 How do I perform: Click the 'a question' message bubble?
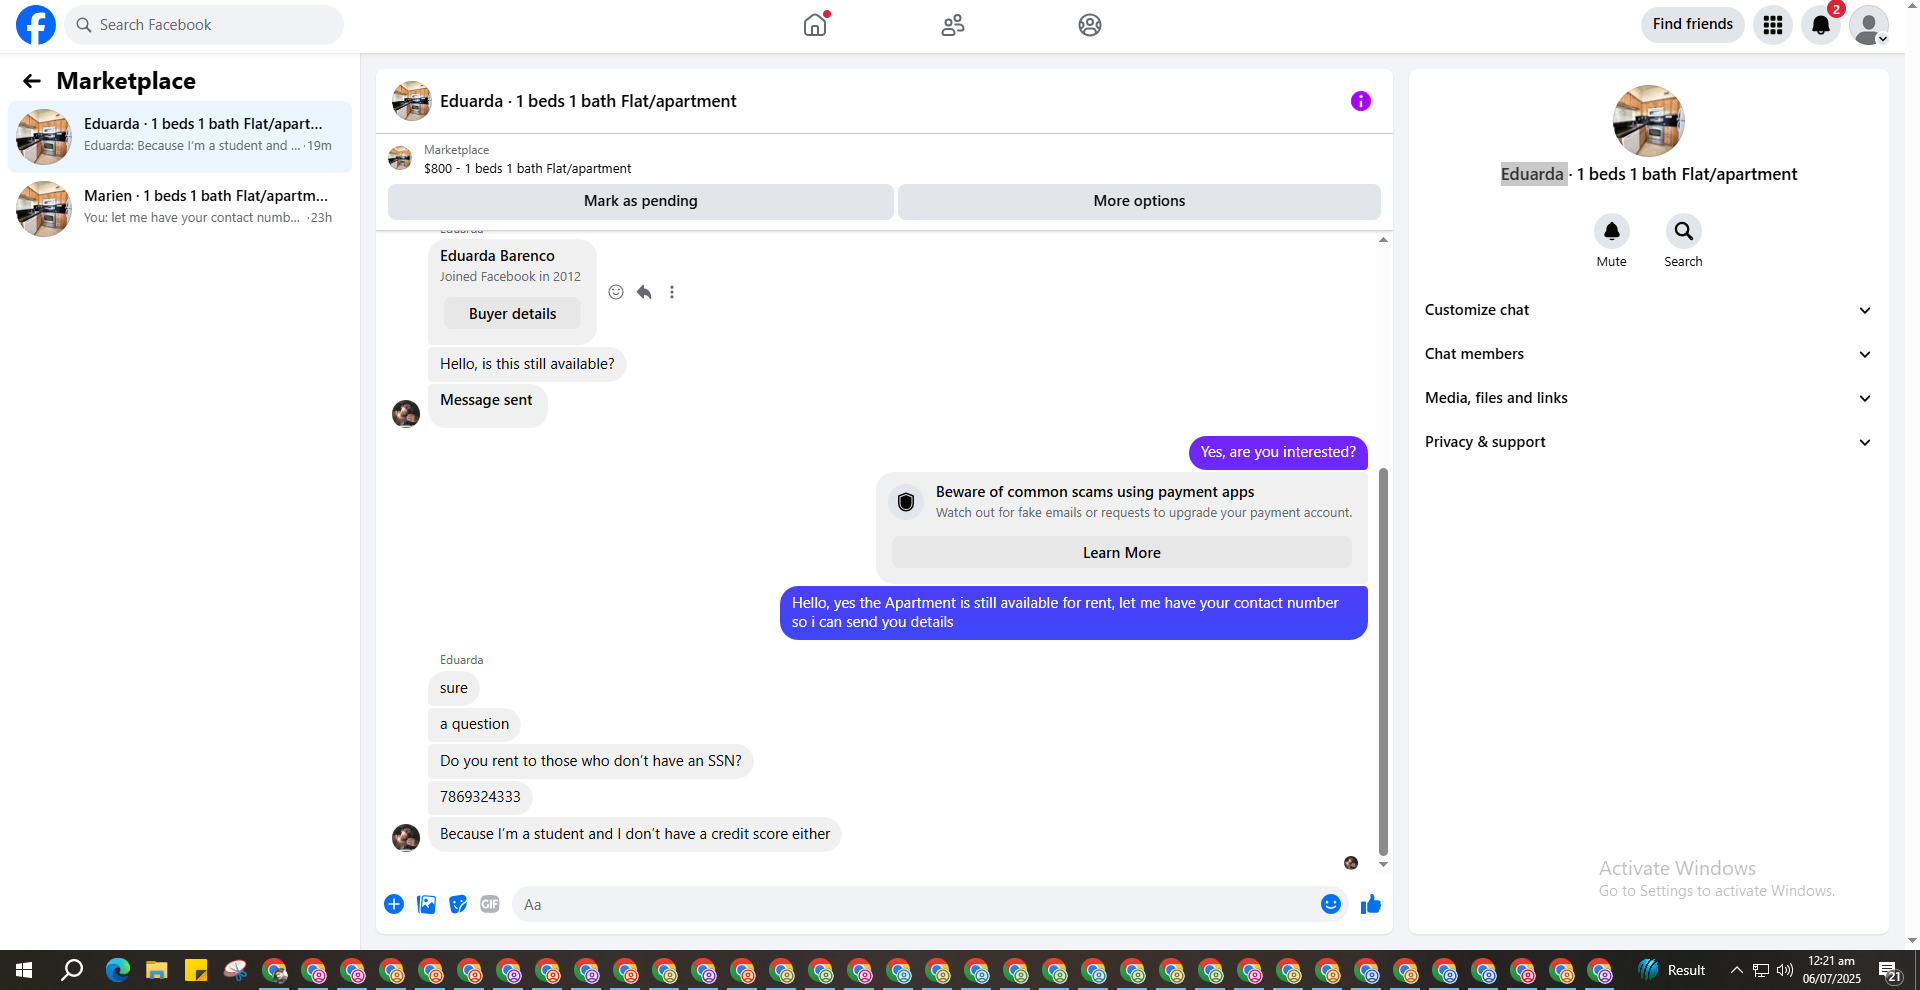tap(474, 724)
